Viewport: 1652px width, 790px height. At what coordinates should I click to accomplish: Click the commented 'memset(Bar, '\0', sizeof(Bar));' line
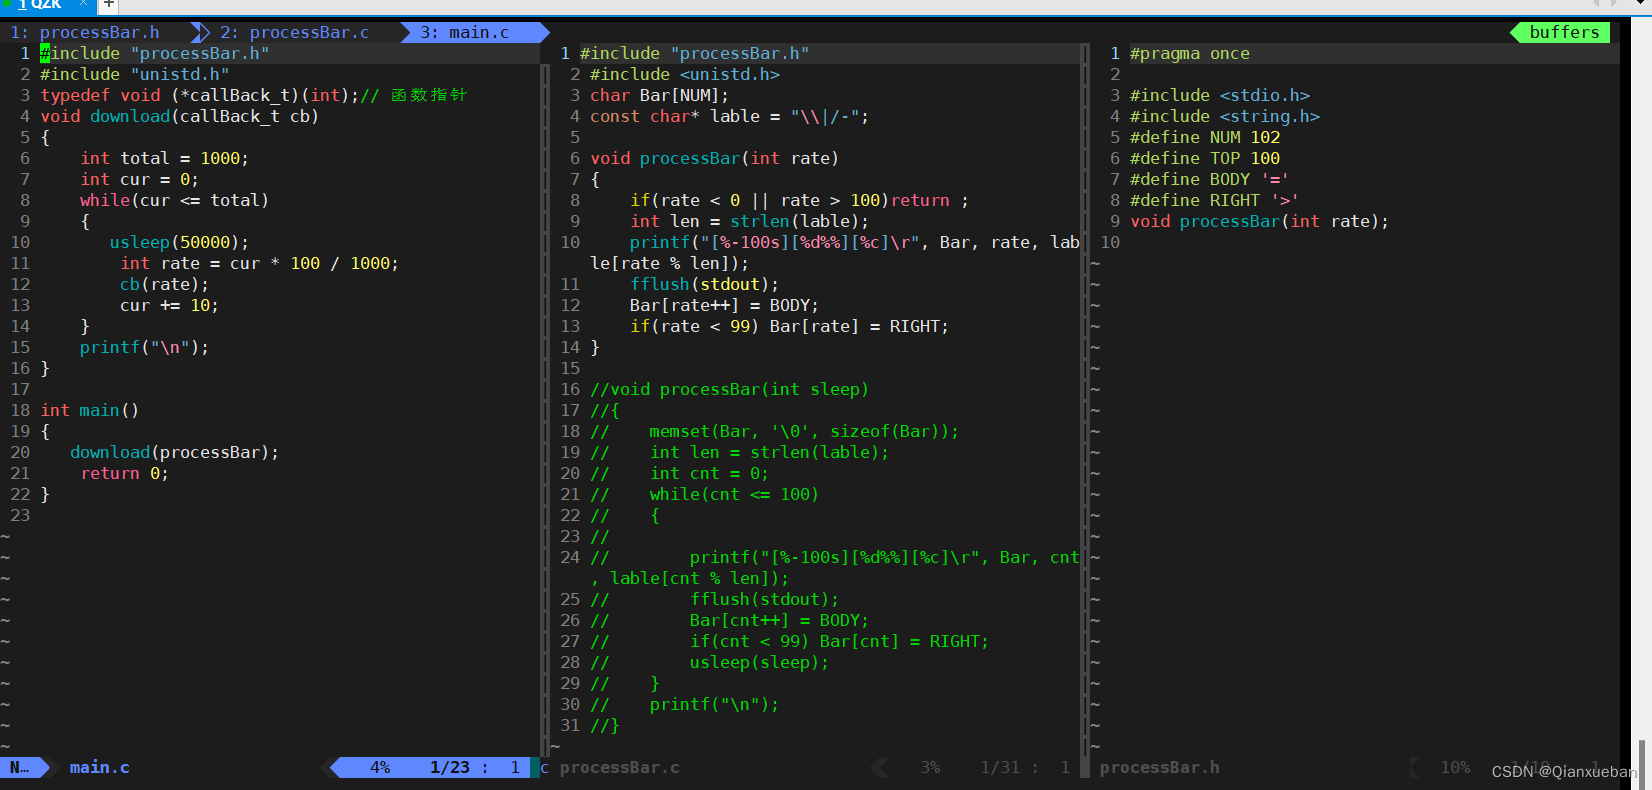(805, 431)
